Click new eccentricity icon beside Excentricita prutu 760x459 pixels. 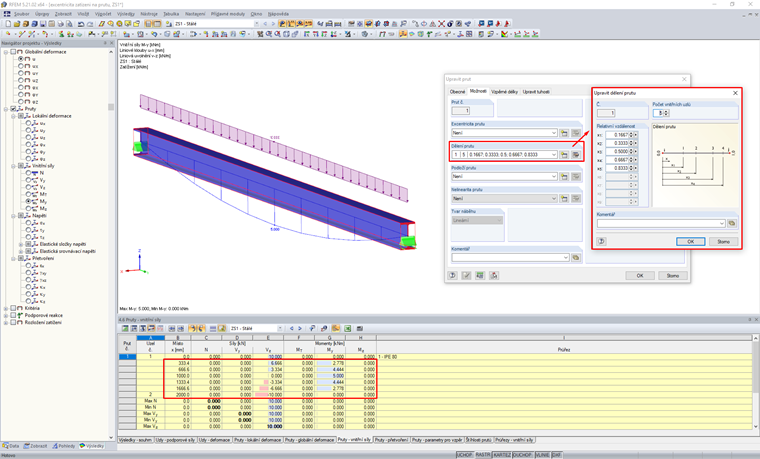[x=565, y=133]
